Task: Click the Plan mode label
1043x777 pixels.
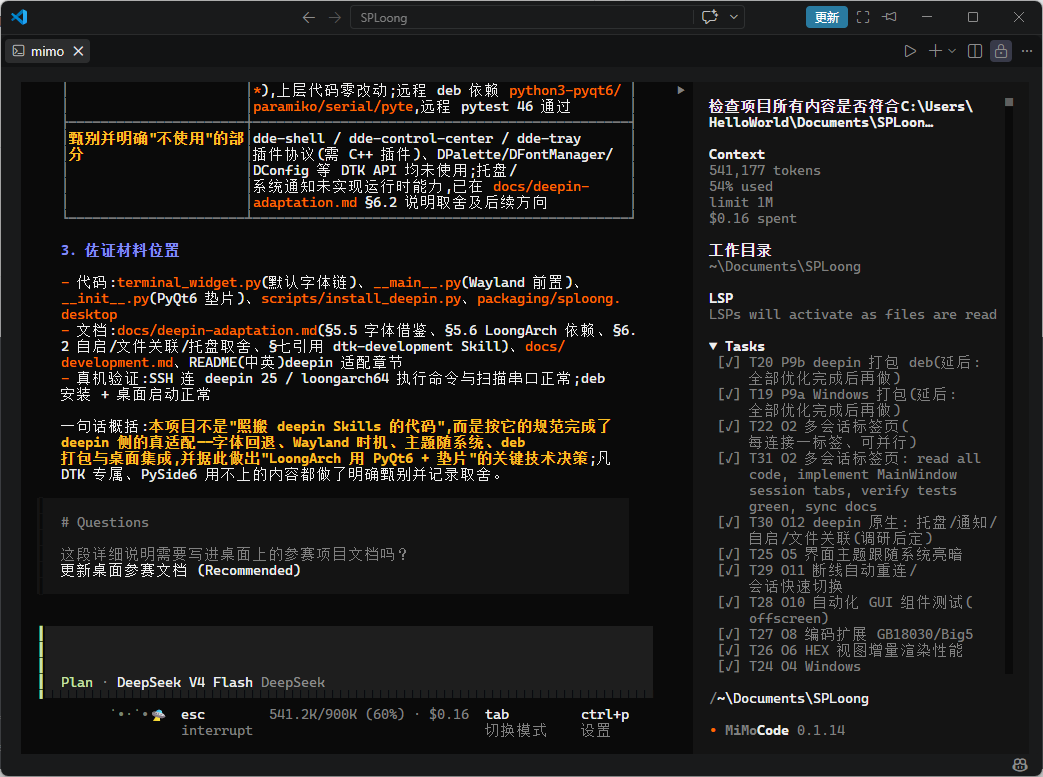Action: (x=76, y=683)
